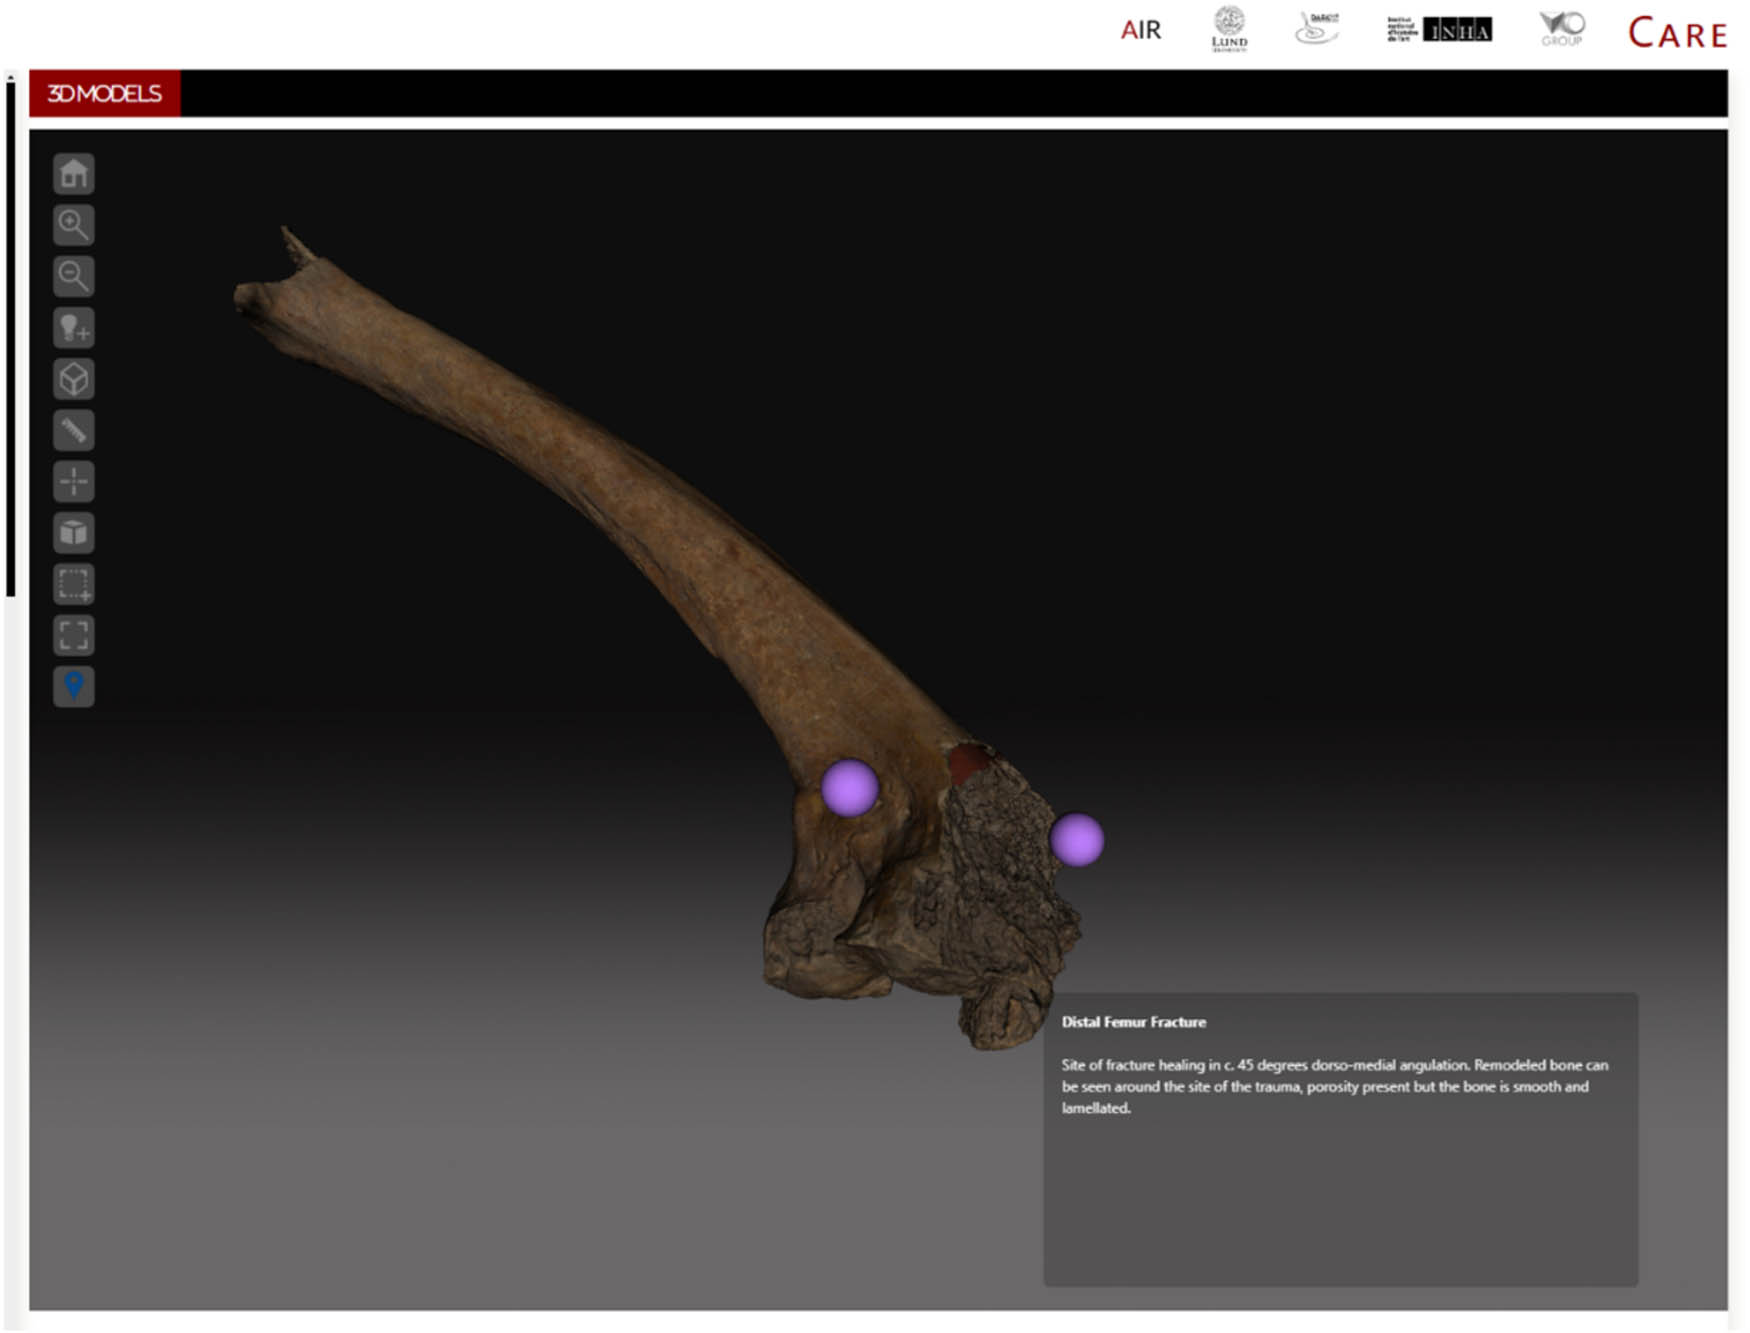Activate the crosshair point picking tool
The image size is (1750, 1333).
point(73,481)
